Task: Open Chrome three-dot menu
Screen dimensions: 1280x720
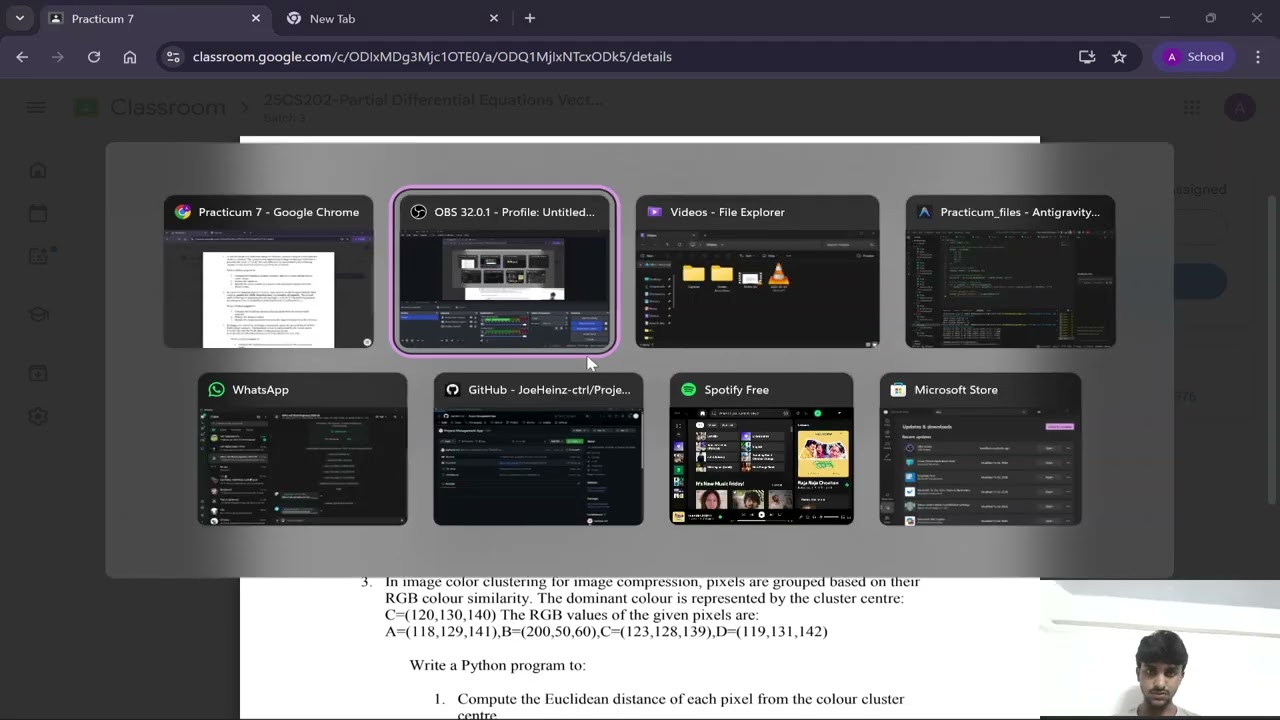Action: pos(1258,57)
